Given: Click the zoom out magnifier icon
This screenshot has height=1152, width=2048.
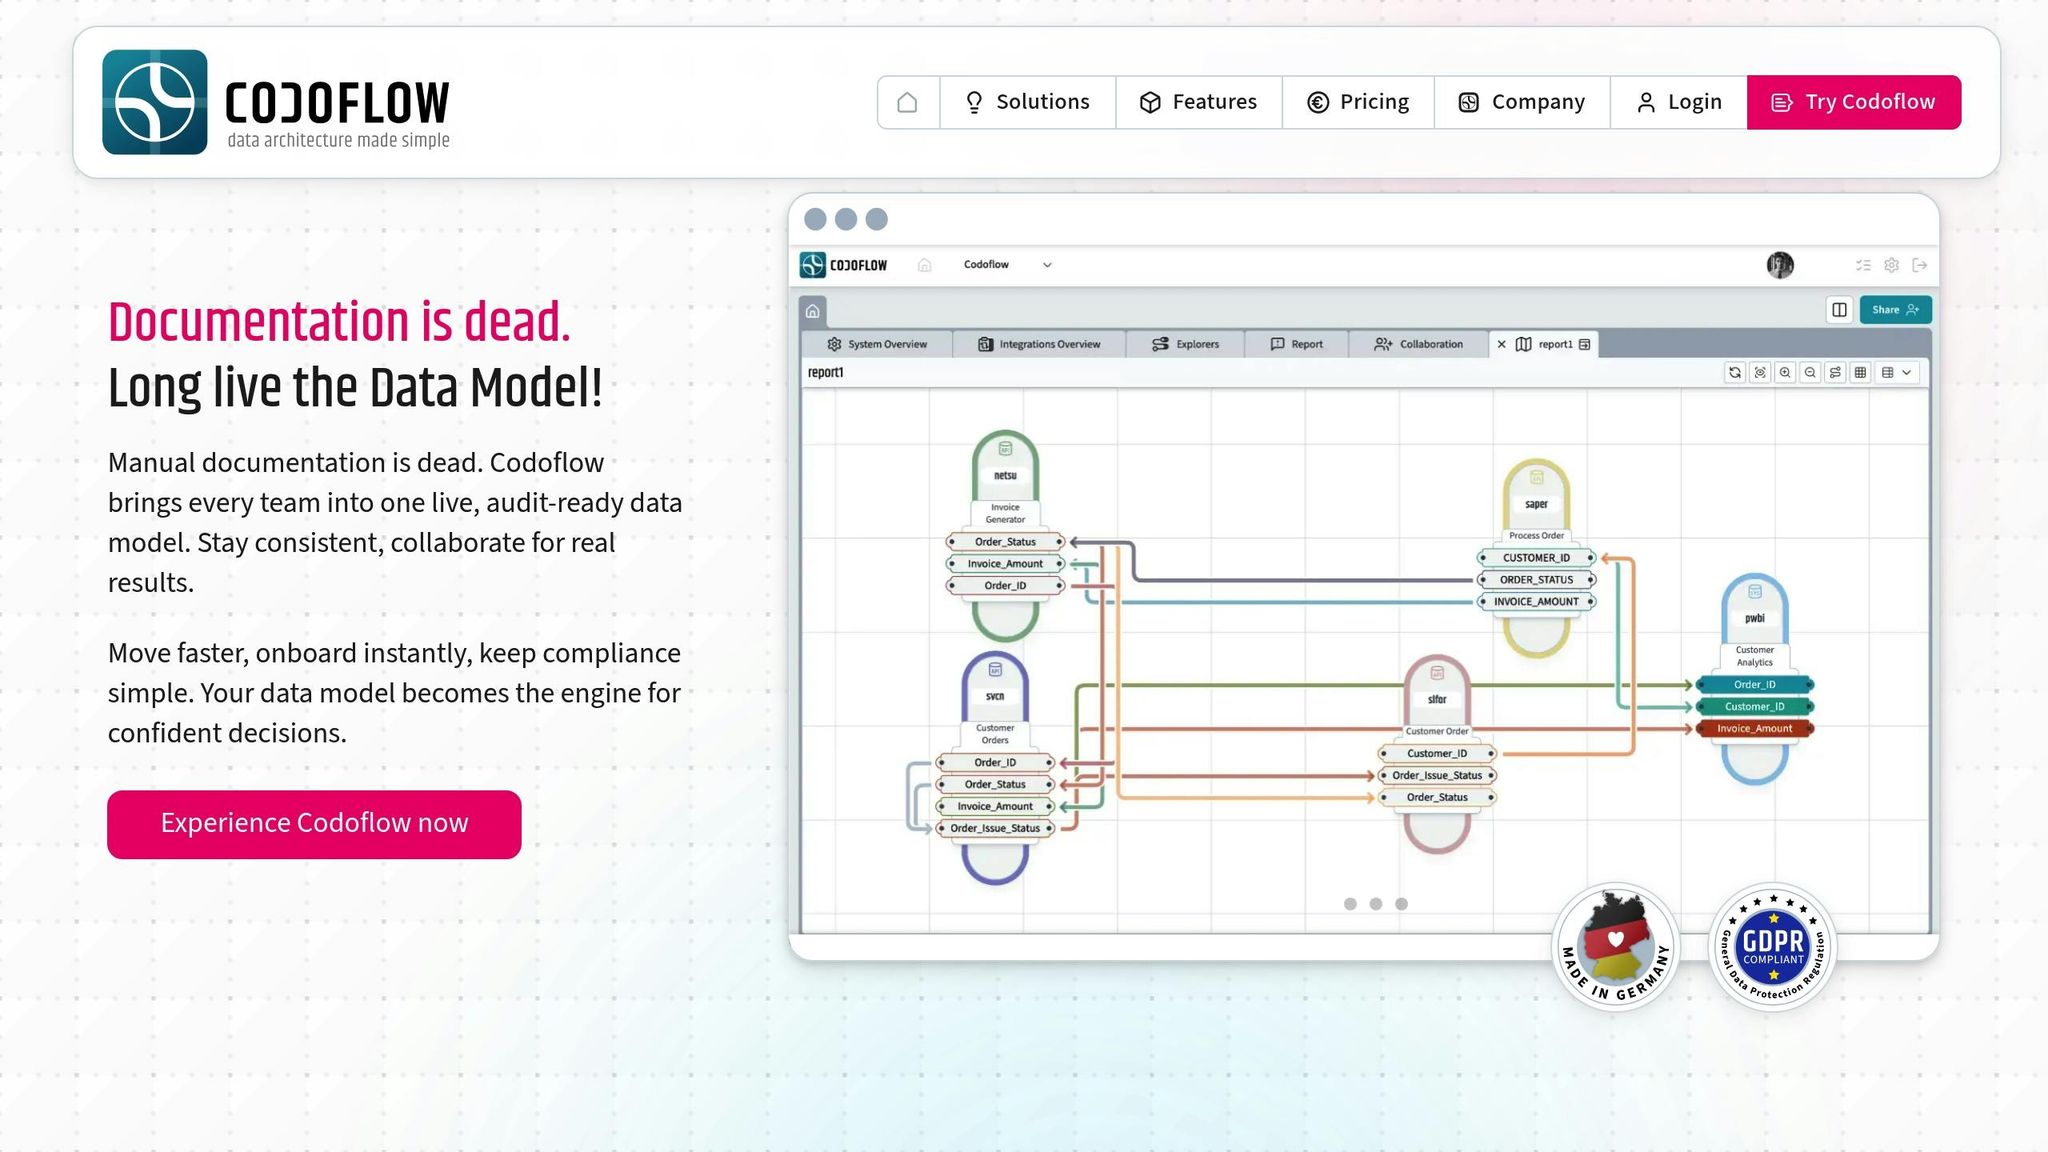Looking at the screenshot, I should [1810, 372].
